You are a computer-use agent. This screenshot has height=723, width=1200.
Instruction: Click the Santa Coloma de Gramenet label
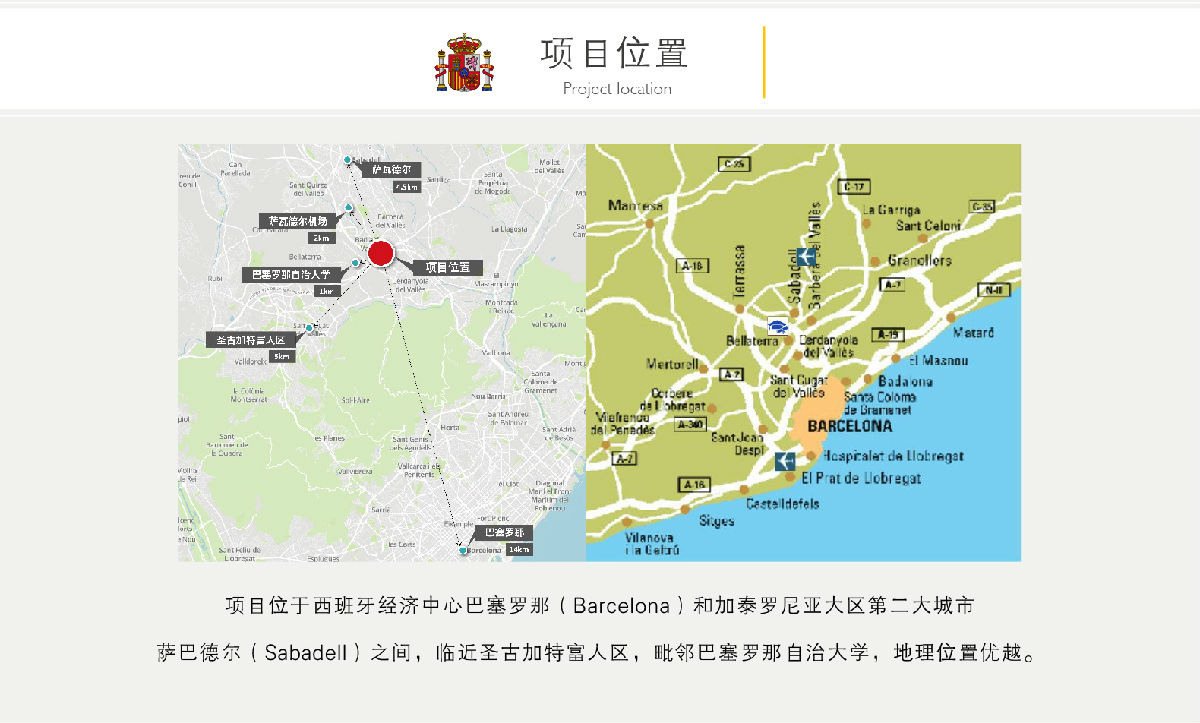tap(878, 403)
